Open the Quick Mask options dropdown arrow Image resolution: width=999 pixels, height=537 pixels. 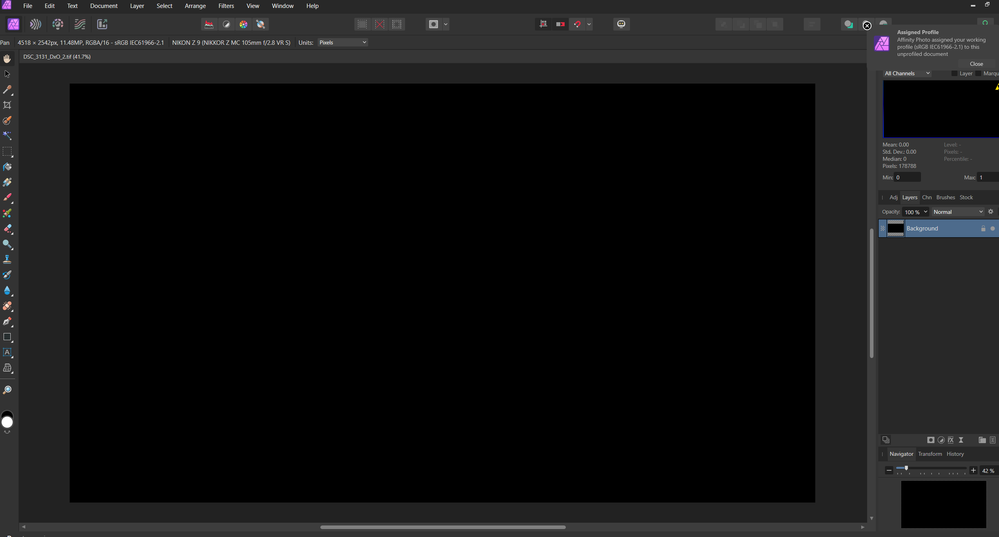446,24
